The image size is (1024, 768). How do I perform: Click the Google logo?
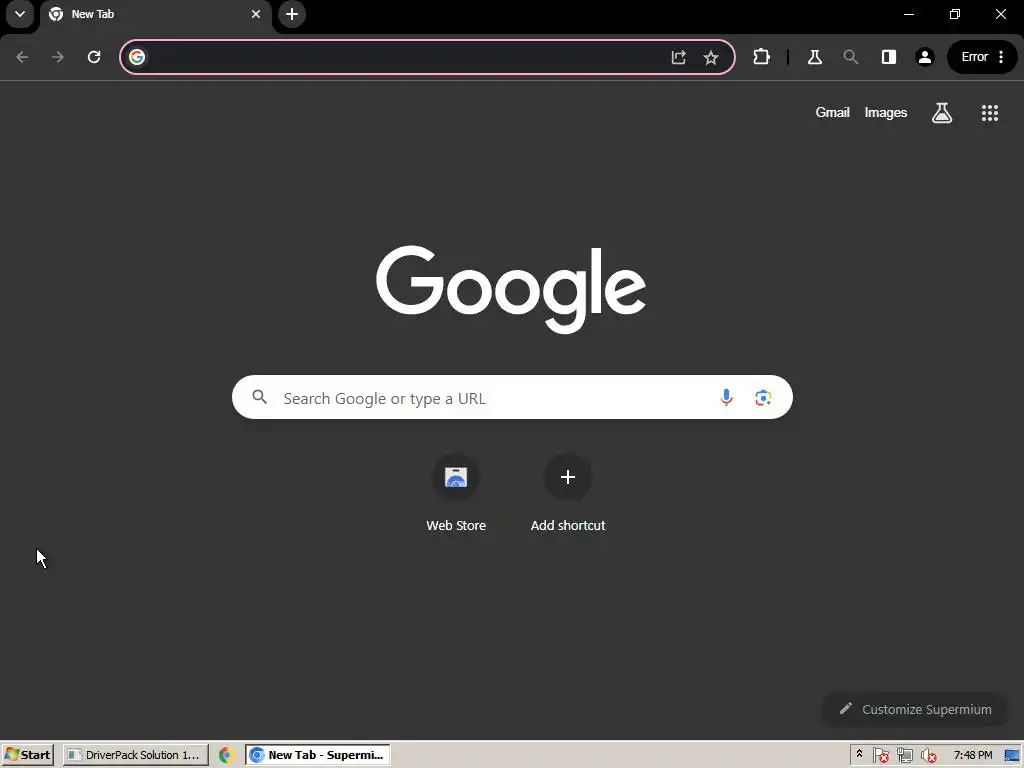coord(511,289)
